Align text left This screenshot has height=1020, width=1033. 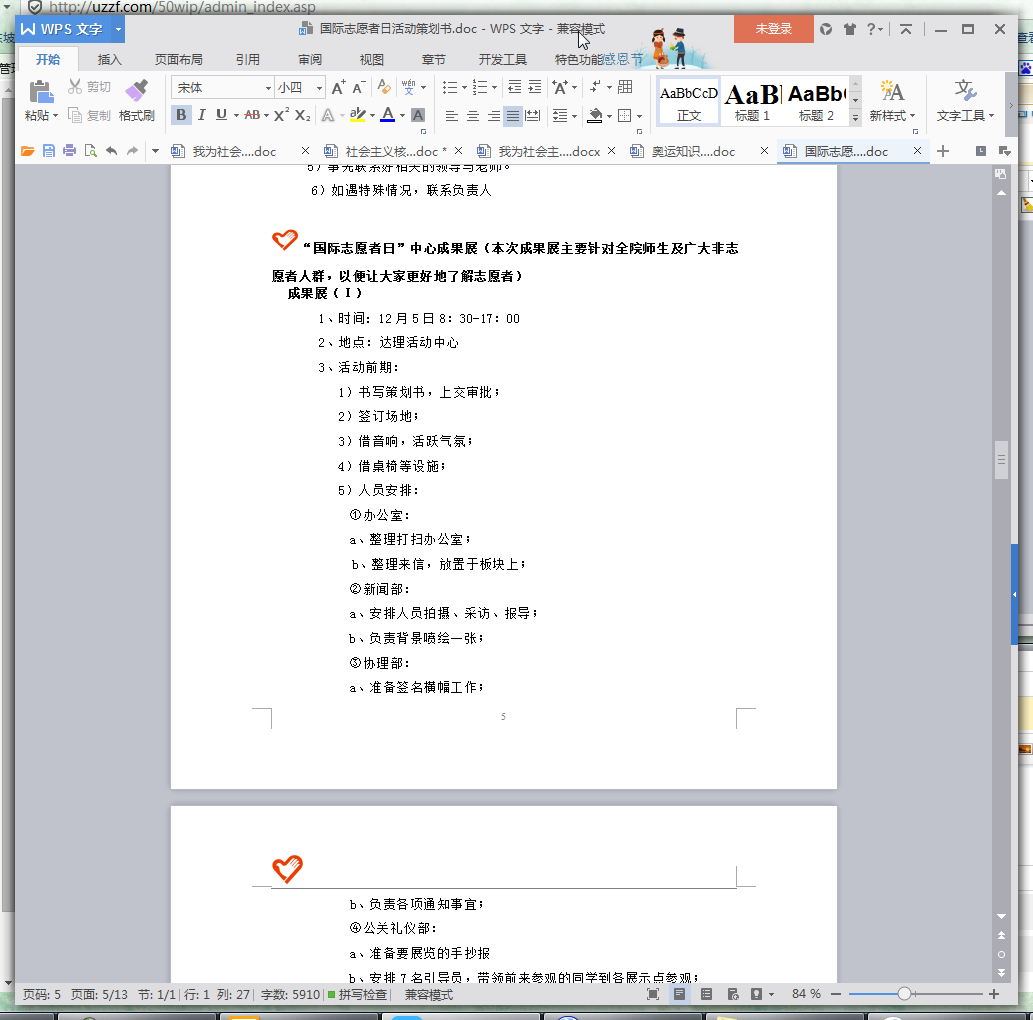(451, 116)
